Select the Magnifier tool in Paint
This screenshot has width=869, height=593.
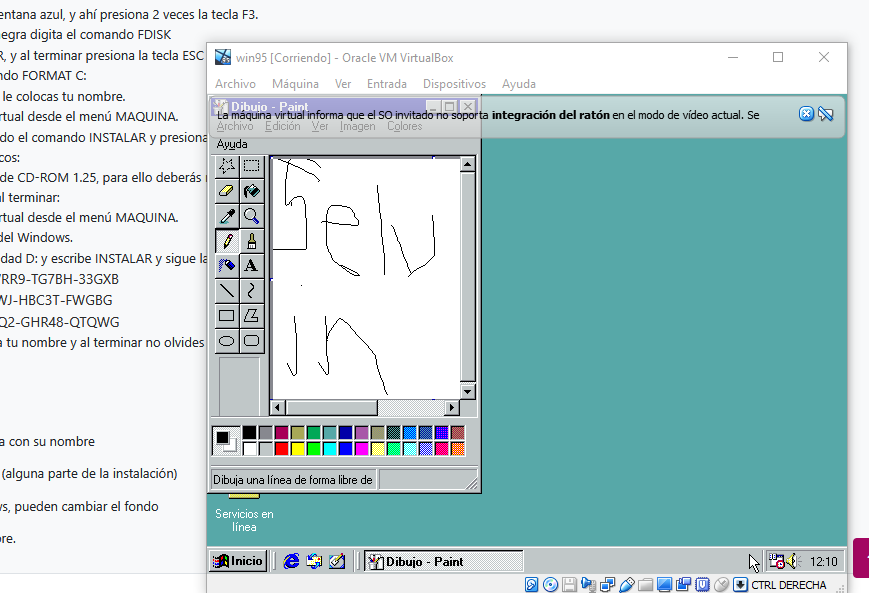(252, 216)
